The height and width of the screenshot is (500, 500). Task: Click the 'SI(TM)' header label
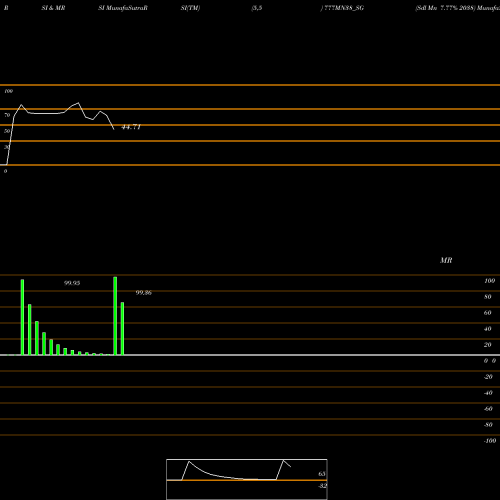click(190, 8)
